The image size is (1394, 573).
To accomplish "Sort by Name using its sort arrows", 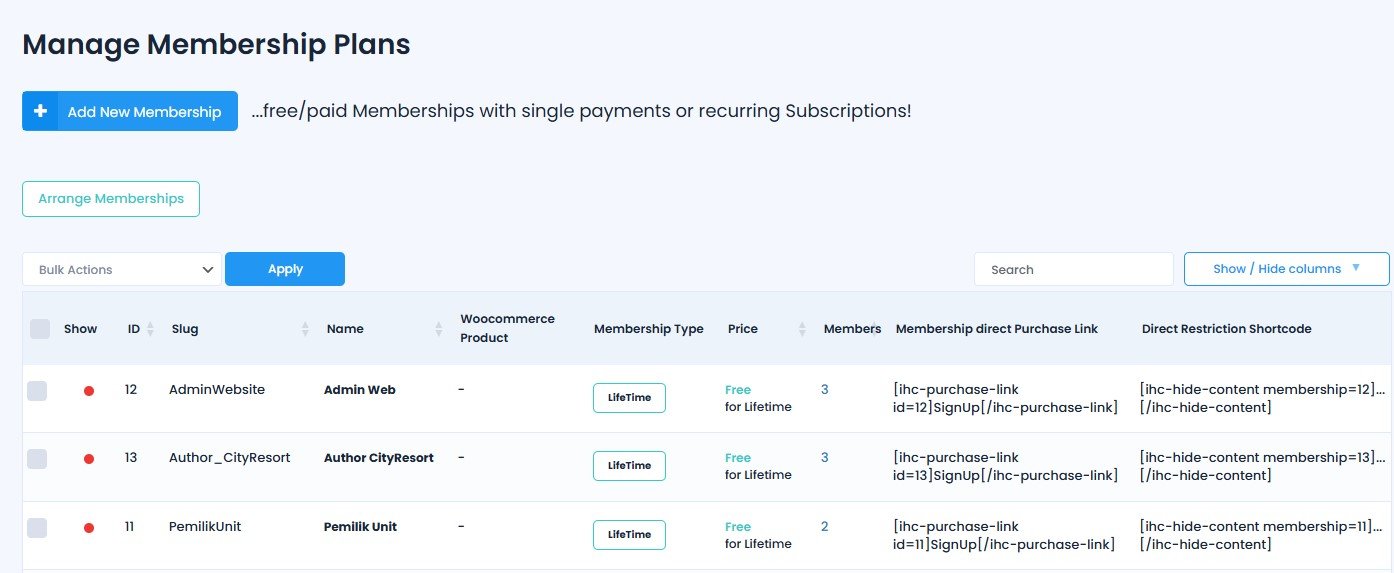I will click(438, 329).
